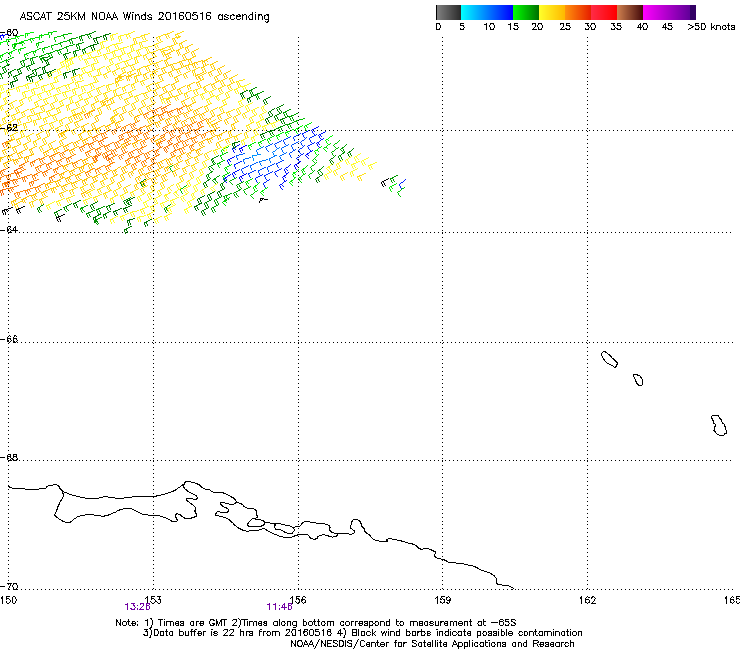Click the red 30-35 knots legend segment
Viewport: 740px width, 650px height.
[x=604, y=12]
